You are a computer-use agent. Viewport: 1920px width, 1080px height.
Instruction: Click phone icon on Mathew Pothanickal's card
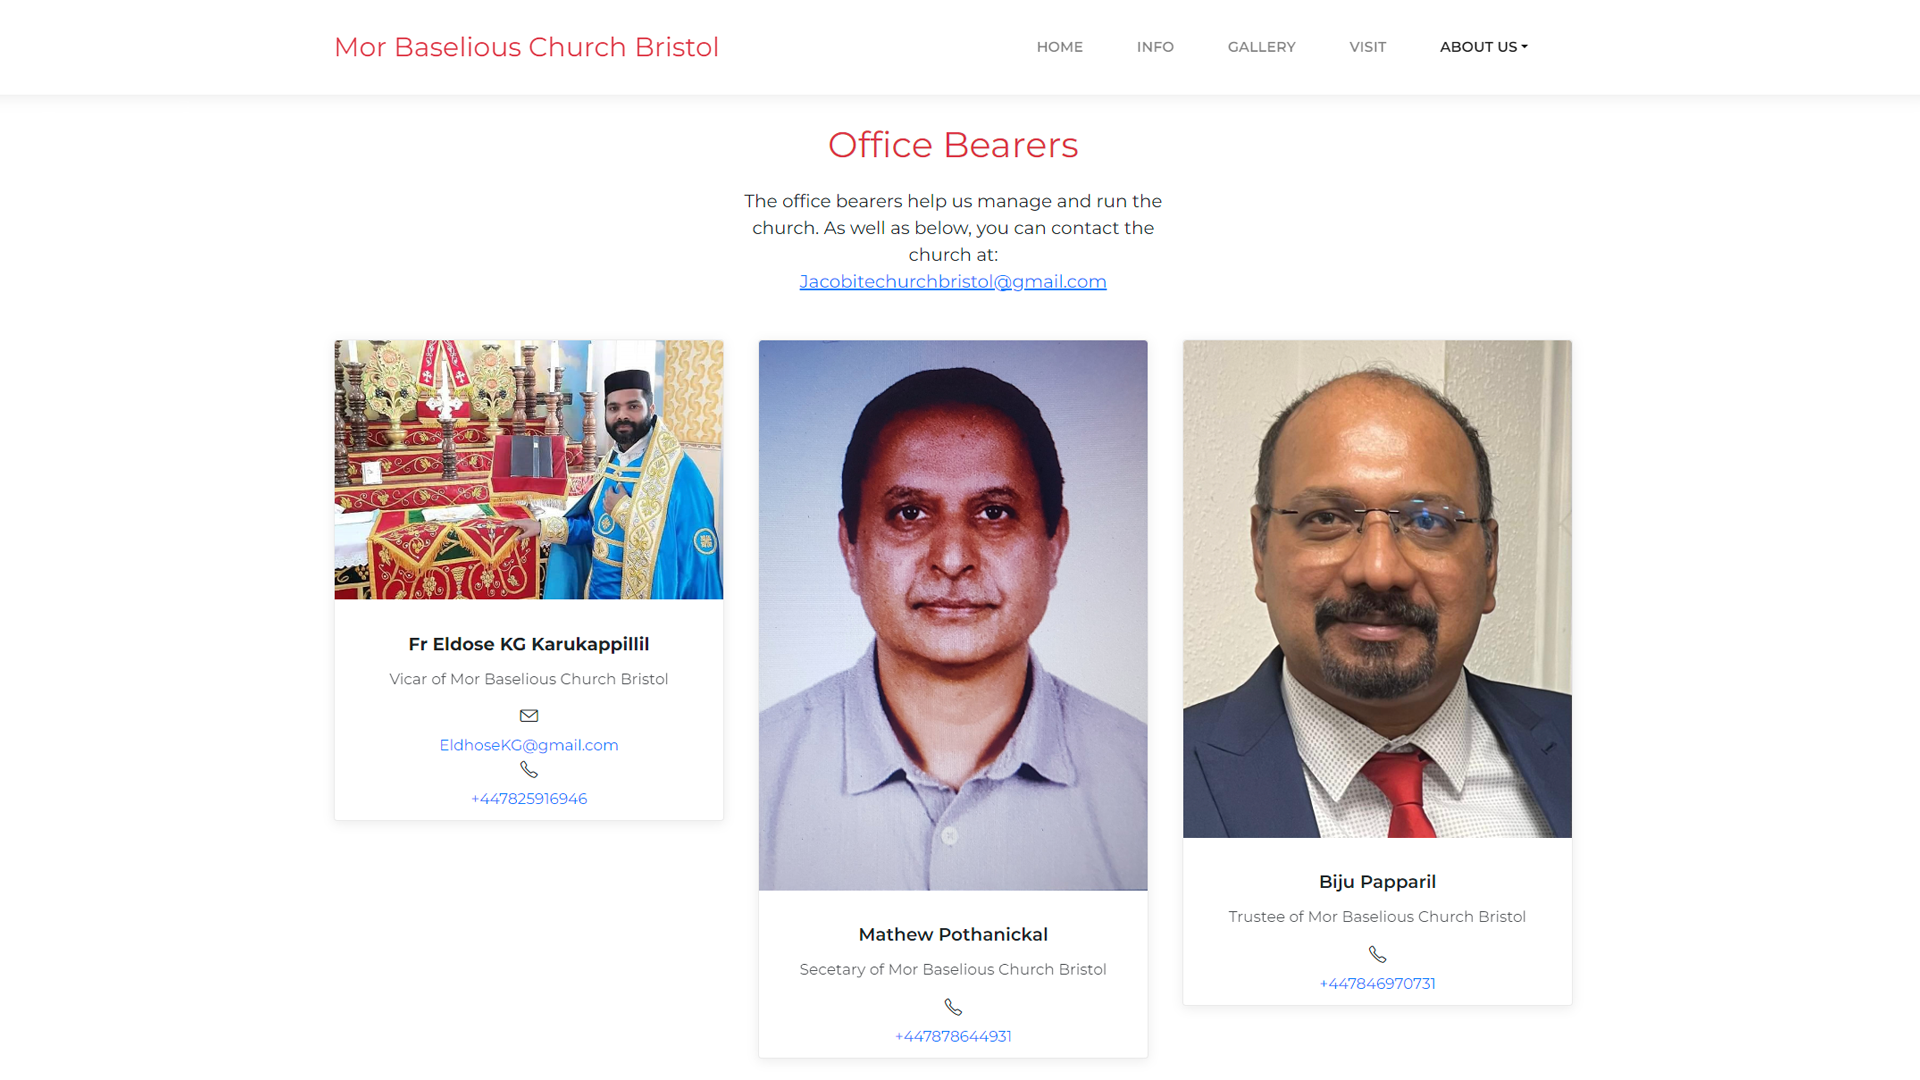click(x=953, y=1007)
